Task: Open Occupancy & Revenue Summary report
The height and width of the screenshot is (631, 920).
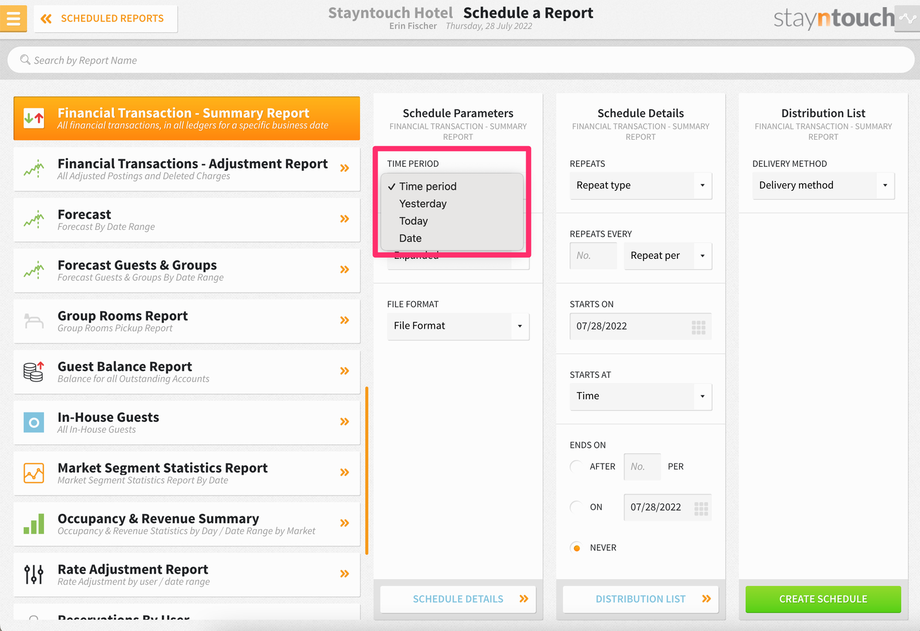Action: 187,524
